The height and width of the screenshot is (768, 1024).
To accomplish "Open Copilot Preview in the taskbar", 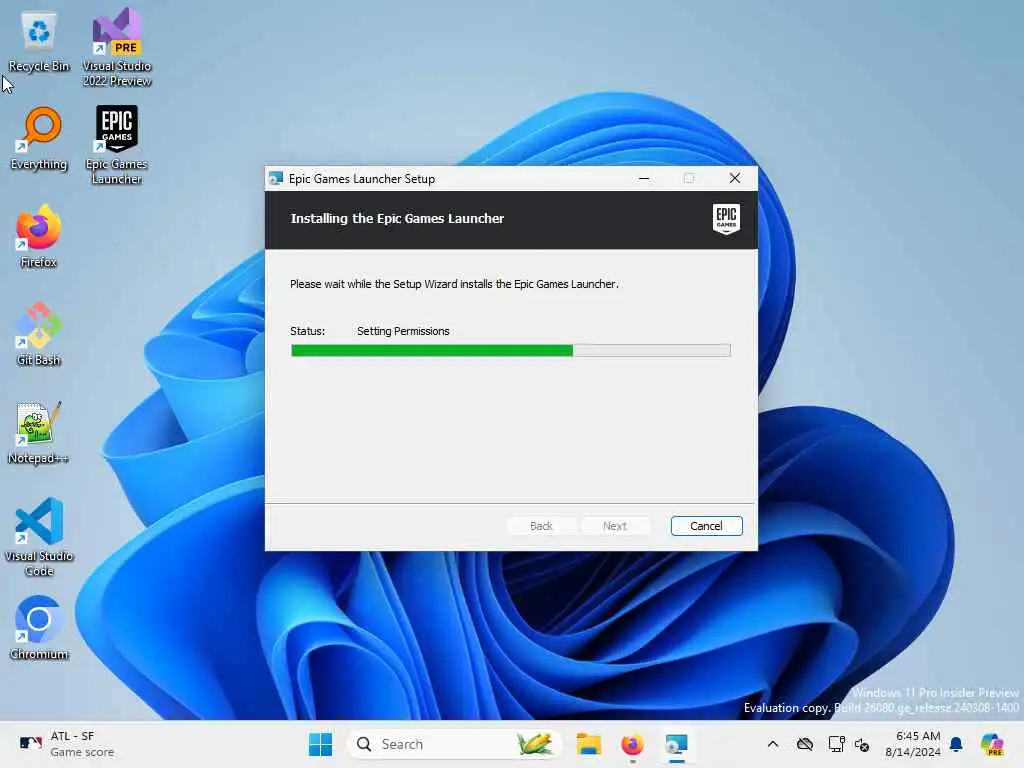I will pyautogui.click(x=992, y=744).
